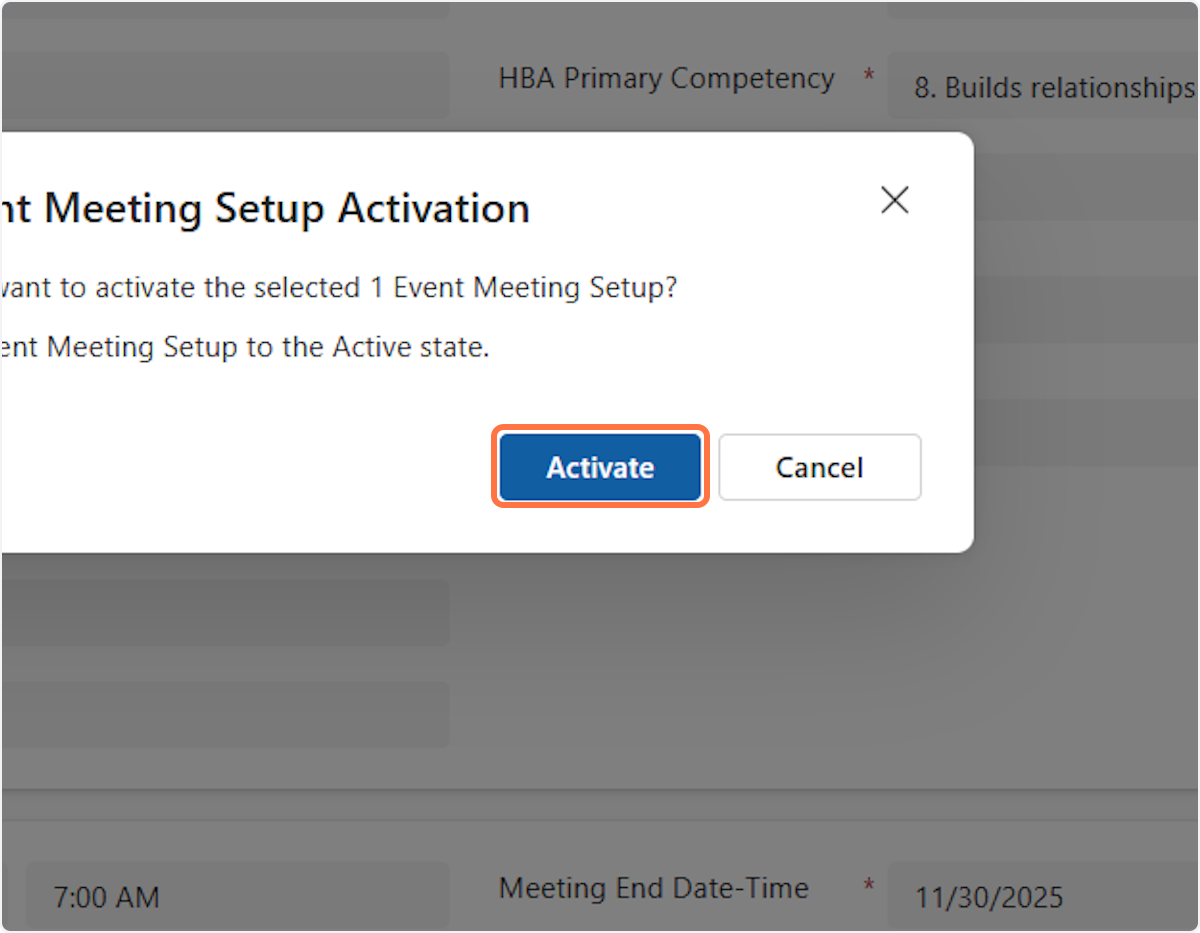
Task: Click the red asterisk beside HBA Primary Competency
Action: pyautogui.click(x=869, y=77)
